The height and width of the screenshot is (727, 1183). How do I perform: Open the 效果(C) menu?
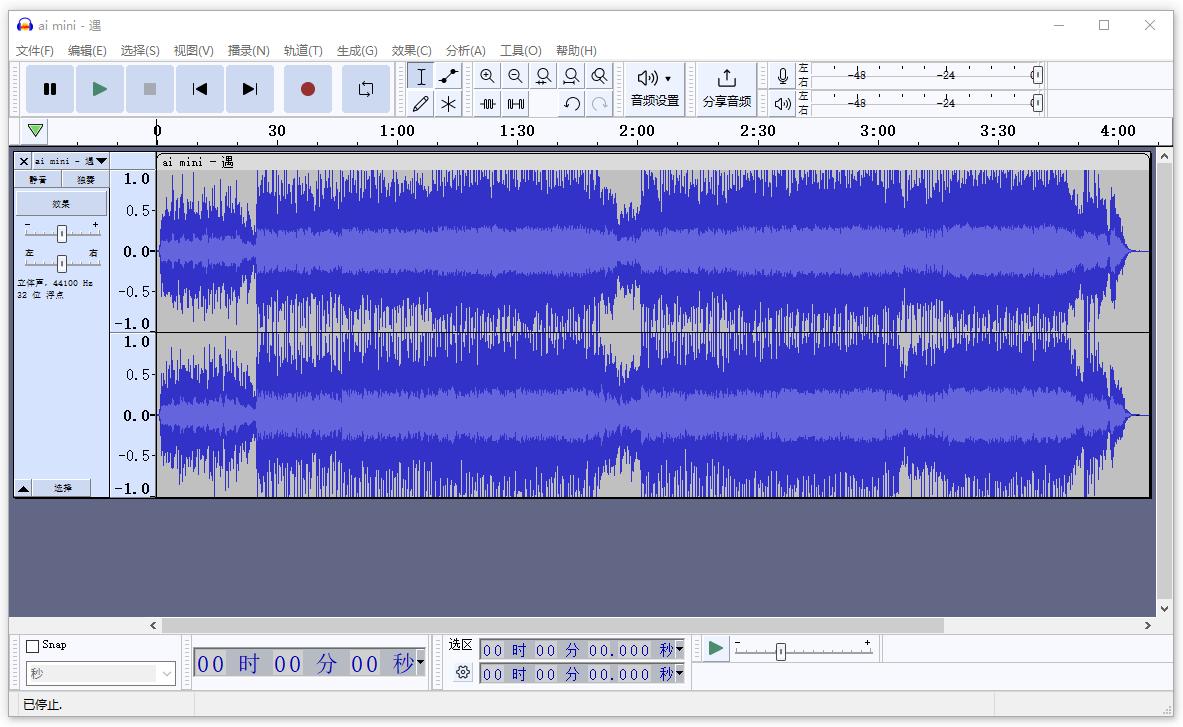pyautogui.click(x=411, y=50)
